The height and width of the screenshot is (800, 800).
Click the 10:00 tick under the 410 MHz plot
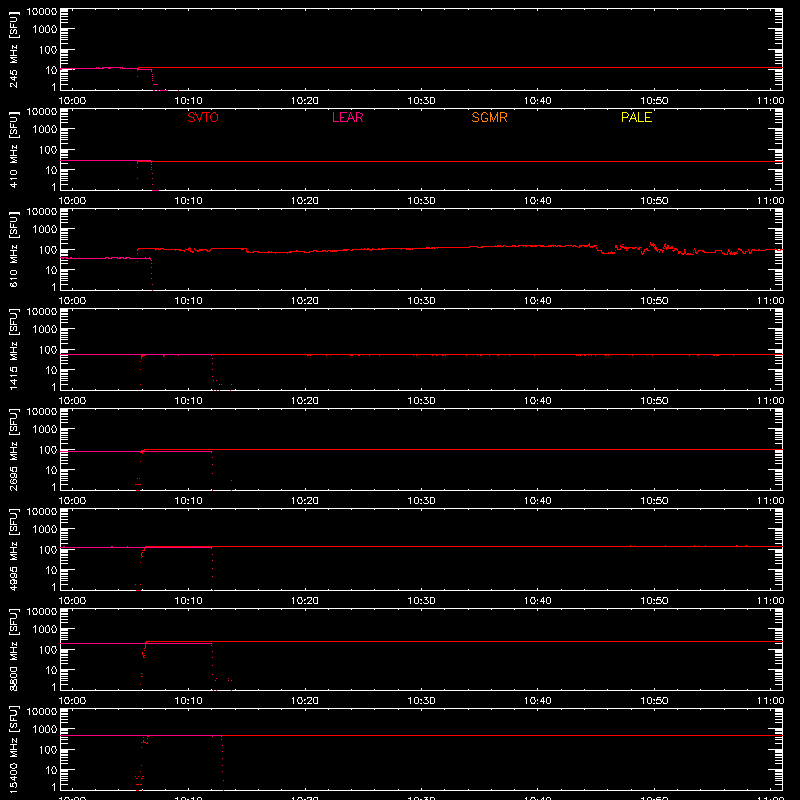point(72,201)
